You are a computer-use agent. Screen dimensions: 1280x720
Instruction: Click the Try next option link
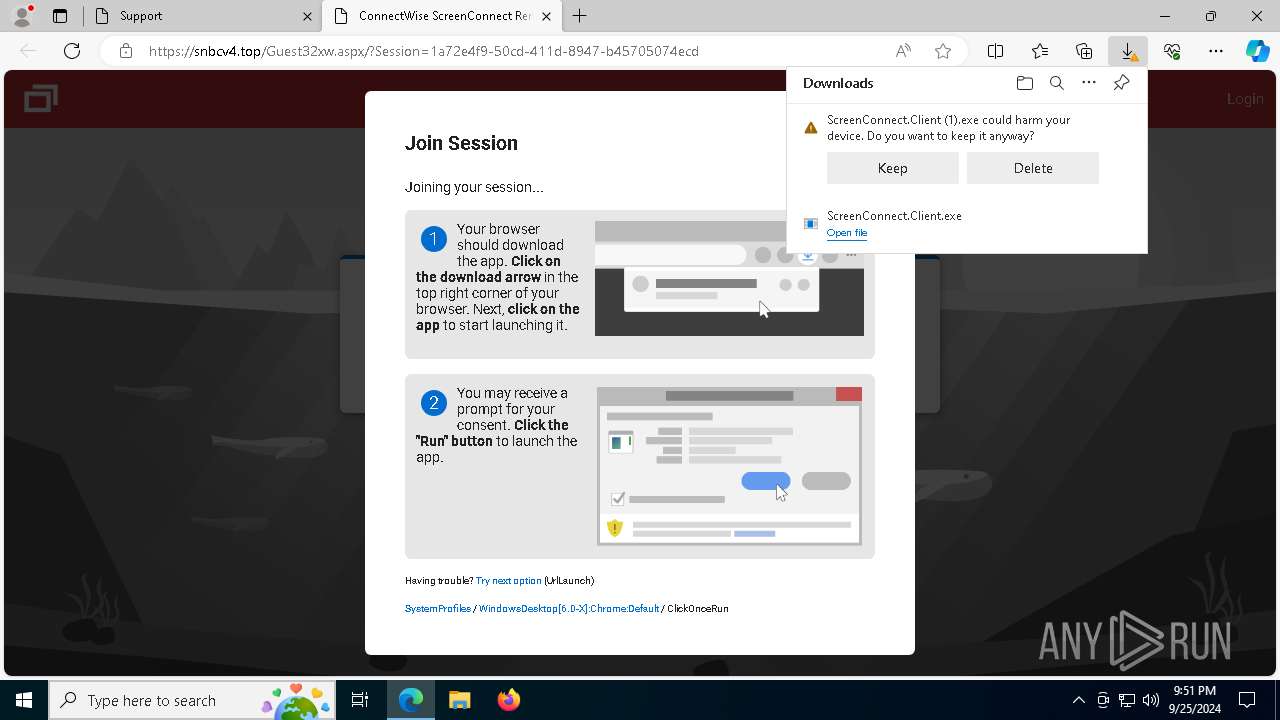tap(509, 581)
